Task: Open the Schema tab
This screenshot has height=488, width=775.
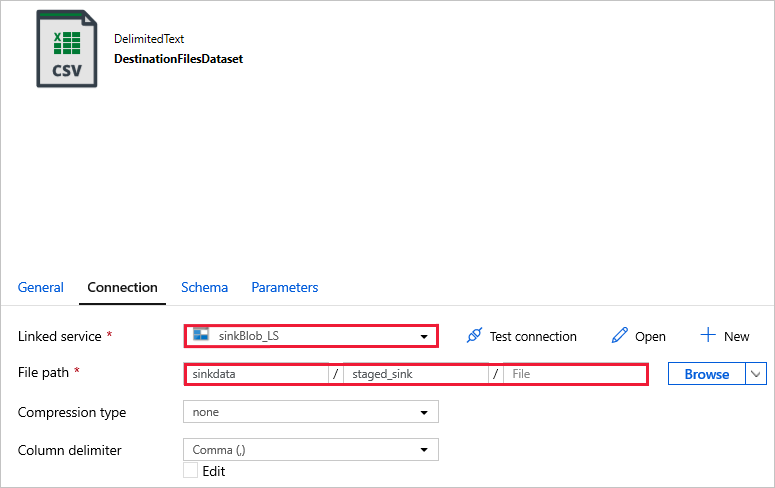Action: click(204, 287)
